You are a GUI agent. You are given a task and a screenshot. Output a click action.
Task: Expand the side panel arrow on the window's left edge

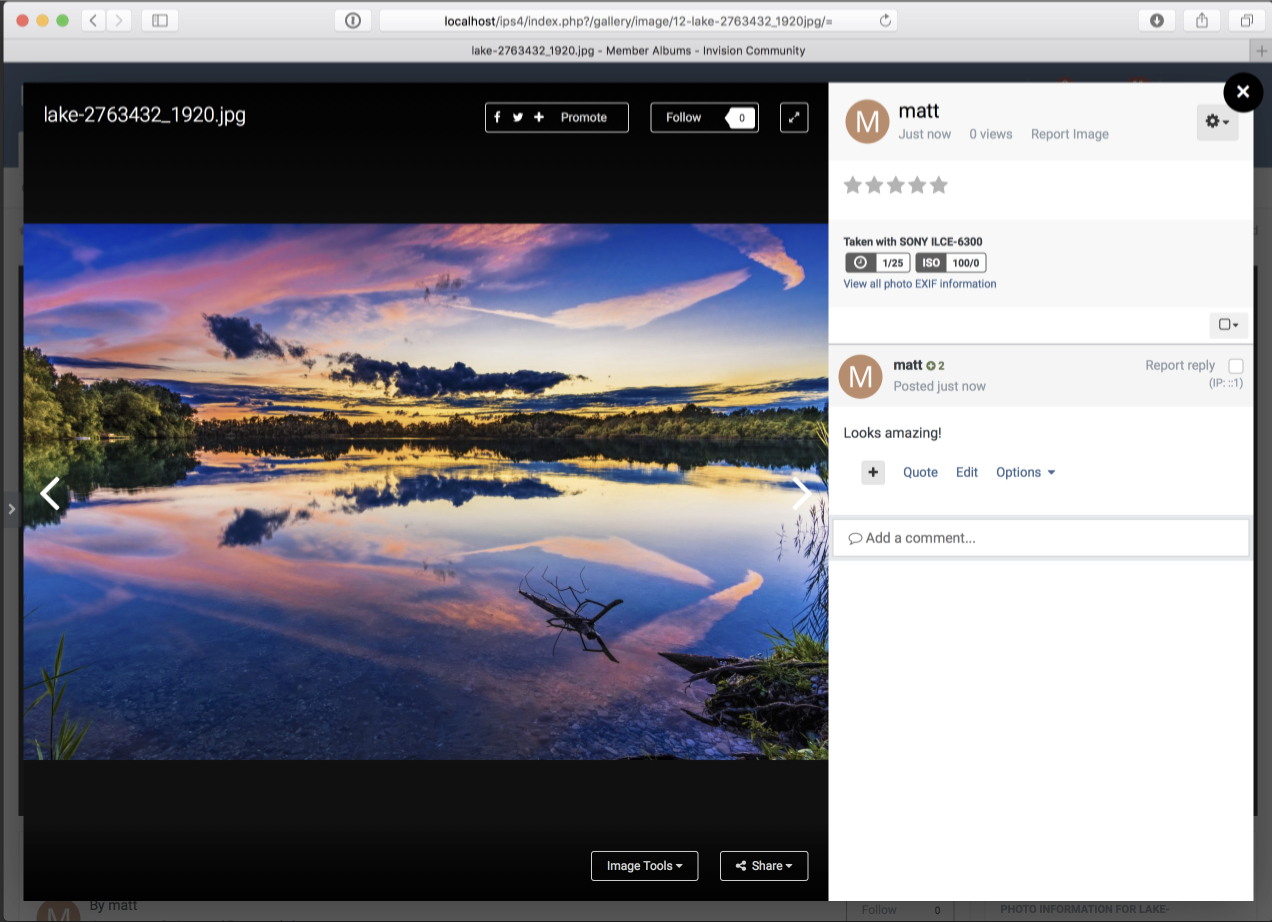tap(11, 509)
